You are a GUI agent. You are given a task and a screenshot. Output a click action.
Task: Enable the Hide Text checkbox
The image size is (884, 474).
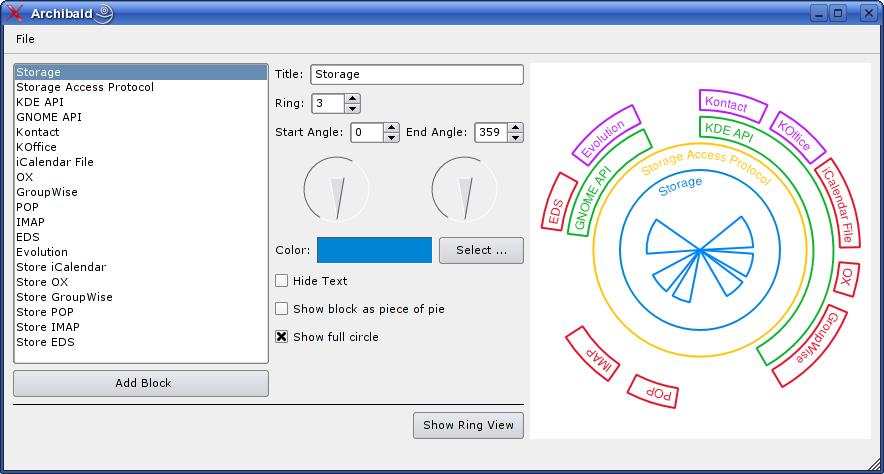282,281
